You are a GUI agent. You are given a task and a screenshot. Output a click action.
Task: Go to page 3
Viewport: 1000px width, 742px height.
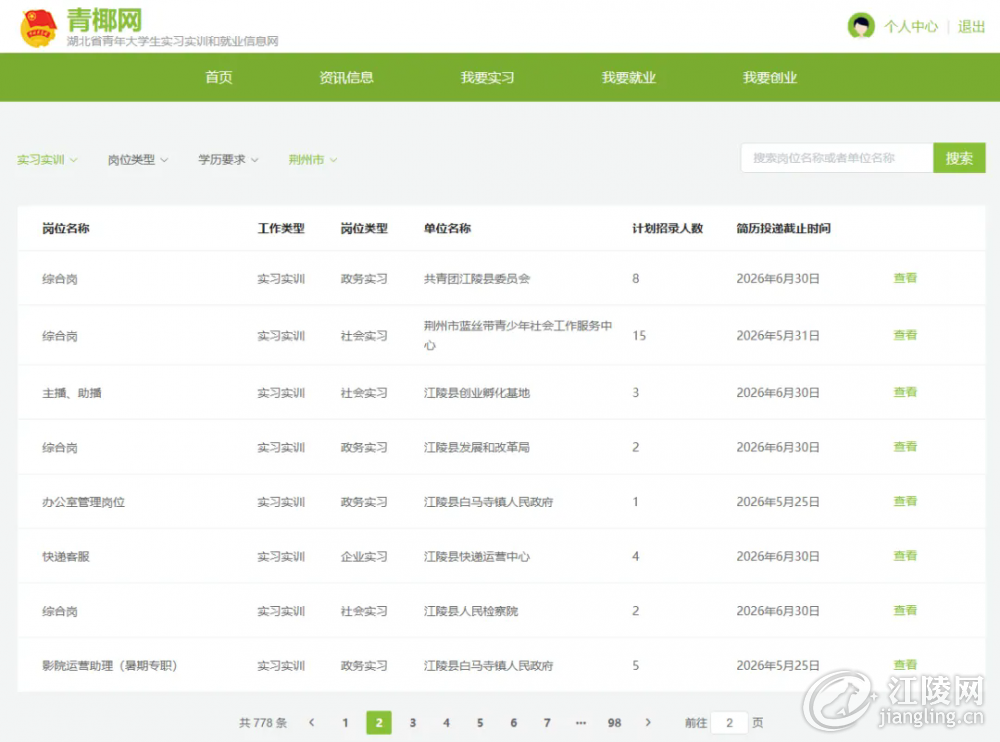click(x=413, y=723)
